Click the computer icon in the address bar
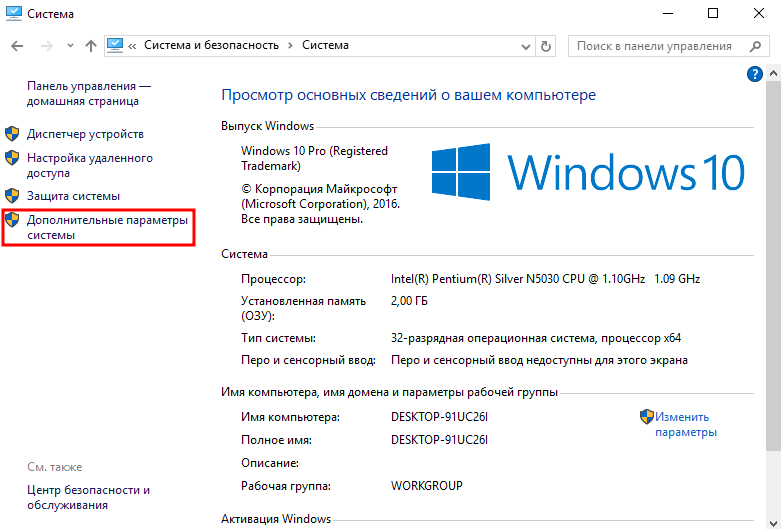The width and height of the screenshot is (781, 529). pyautogui.click(x=115, y=46)
